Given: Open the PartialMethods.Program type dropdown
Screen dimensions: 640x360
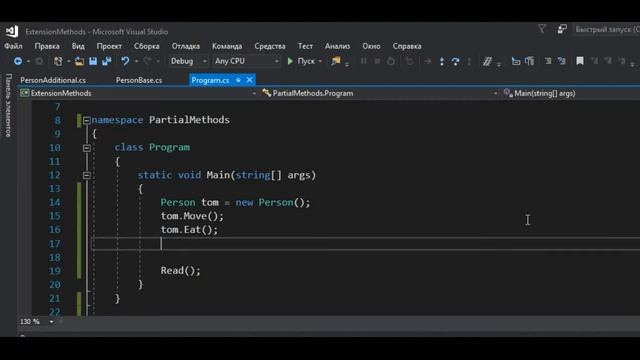Looking at the screenshot, I should [x=380, y=93].
